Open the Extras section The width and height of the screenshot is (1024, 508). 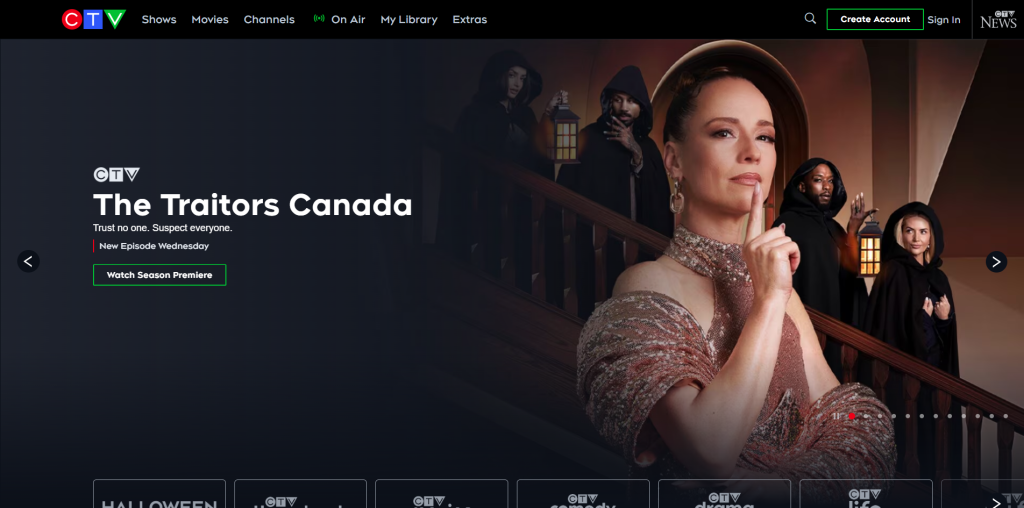(x=470, y=20)
